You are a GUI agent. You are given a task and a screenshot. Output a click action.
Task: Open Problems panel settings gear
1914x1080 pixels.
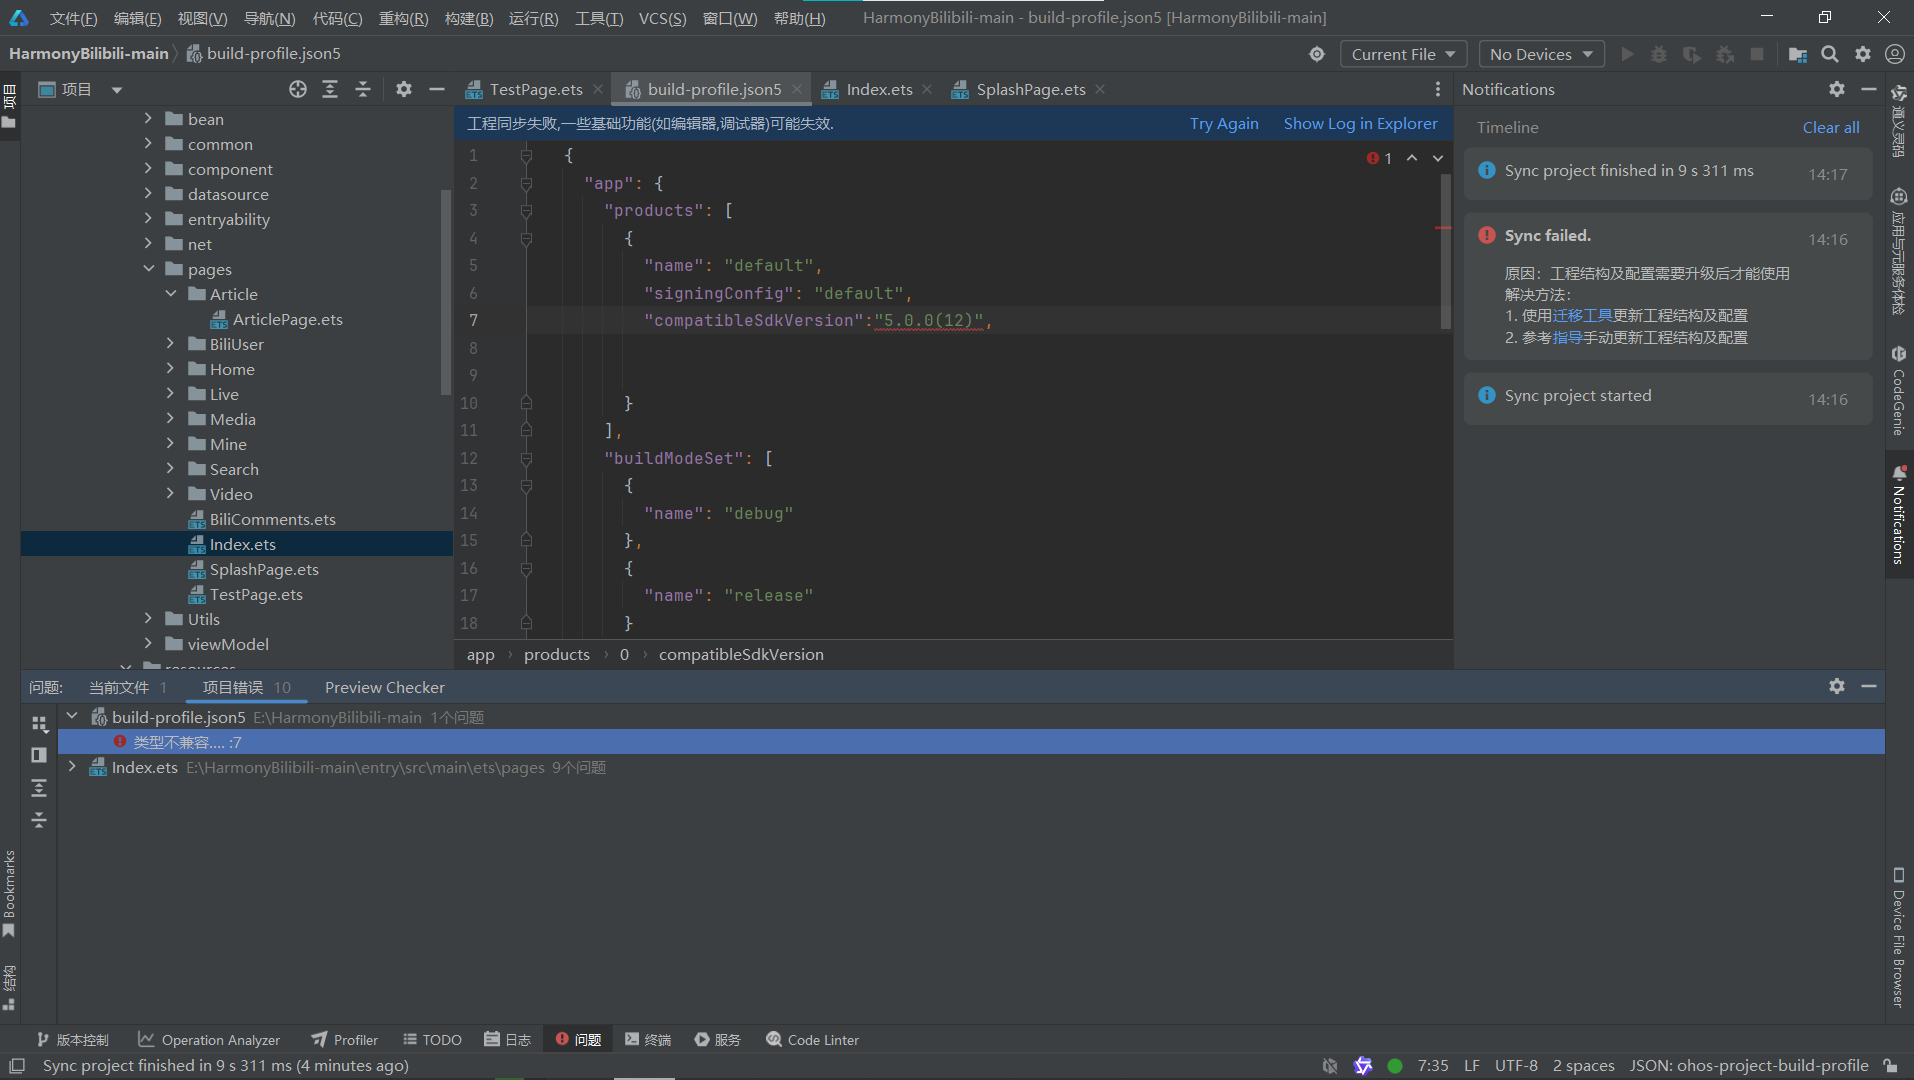coord(1837,686)
